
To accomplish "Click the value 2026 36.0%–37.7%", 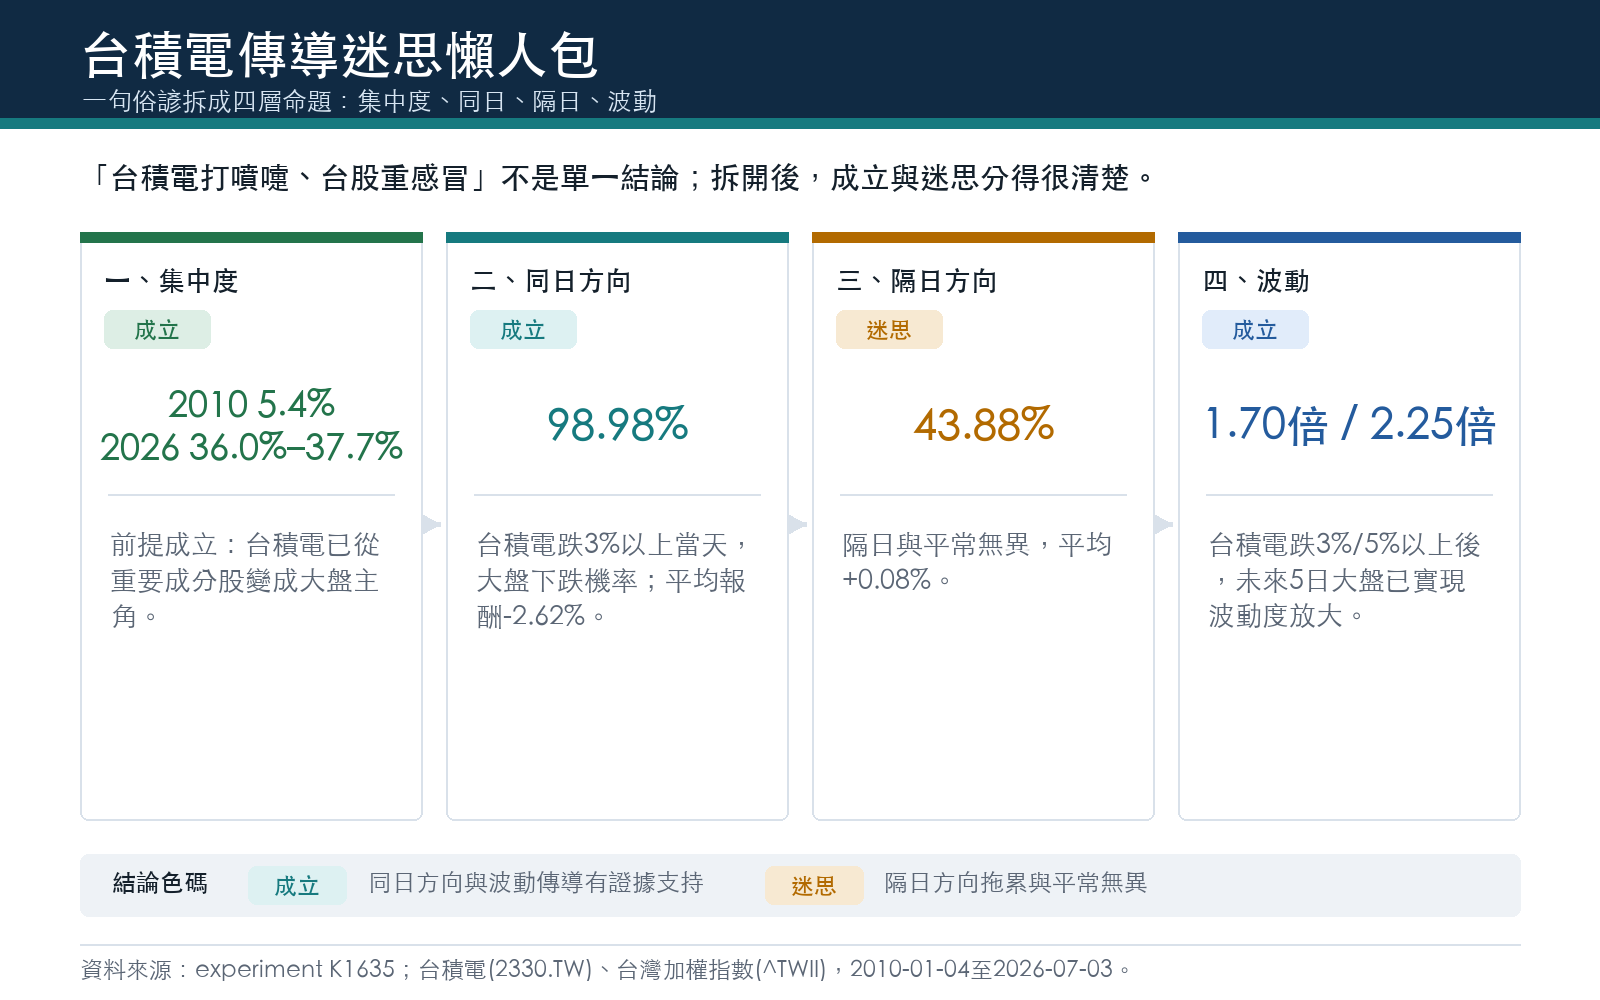I will (251, 447).
